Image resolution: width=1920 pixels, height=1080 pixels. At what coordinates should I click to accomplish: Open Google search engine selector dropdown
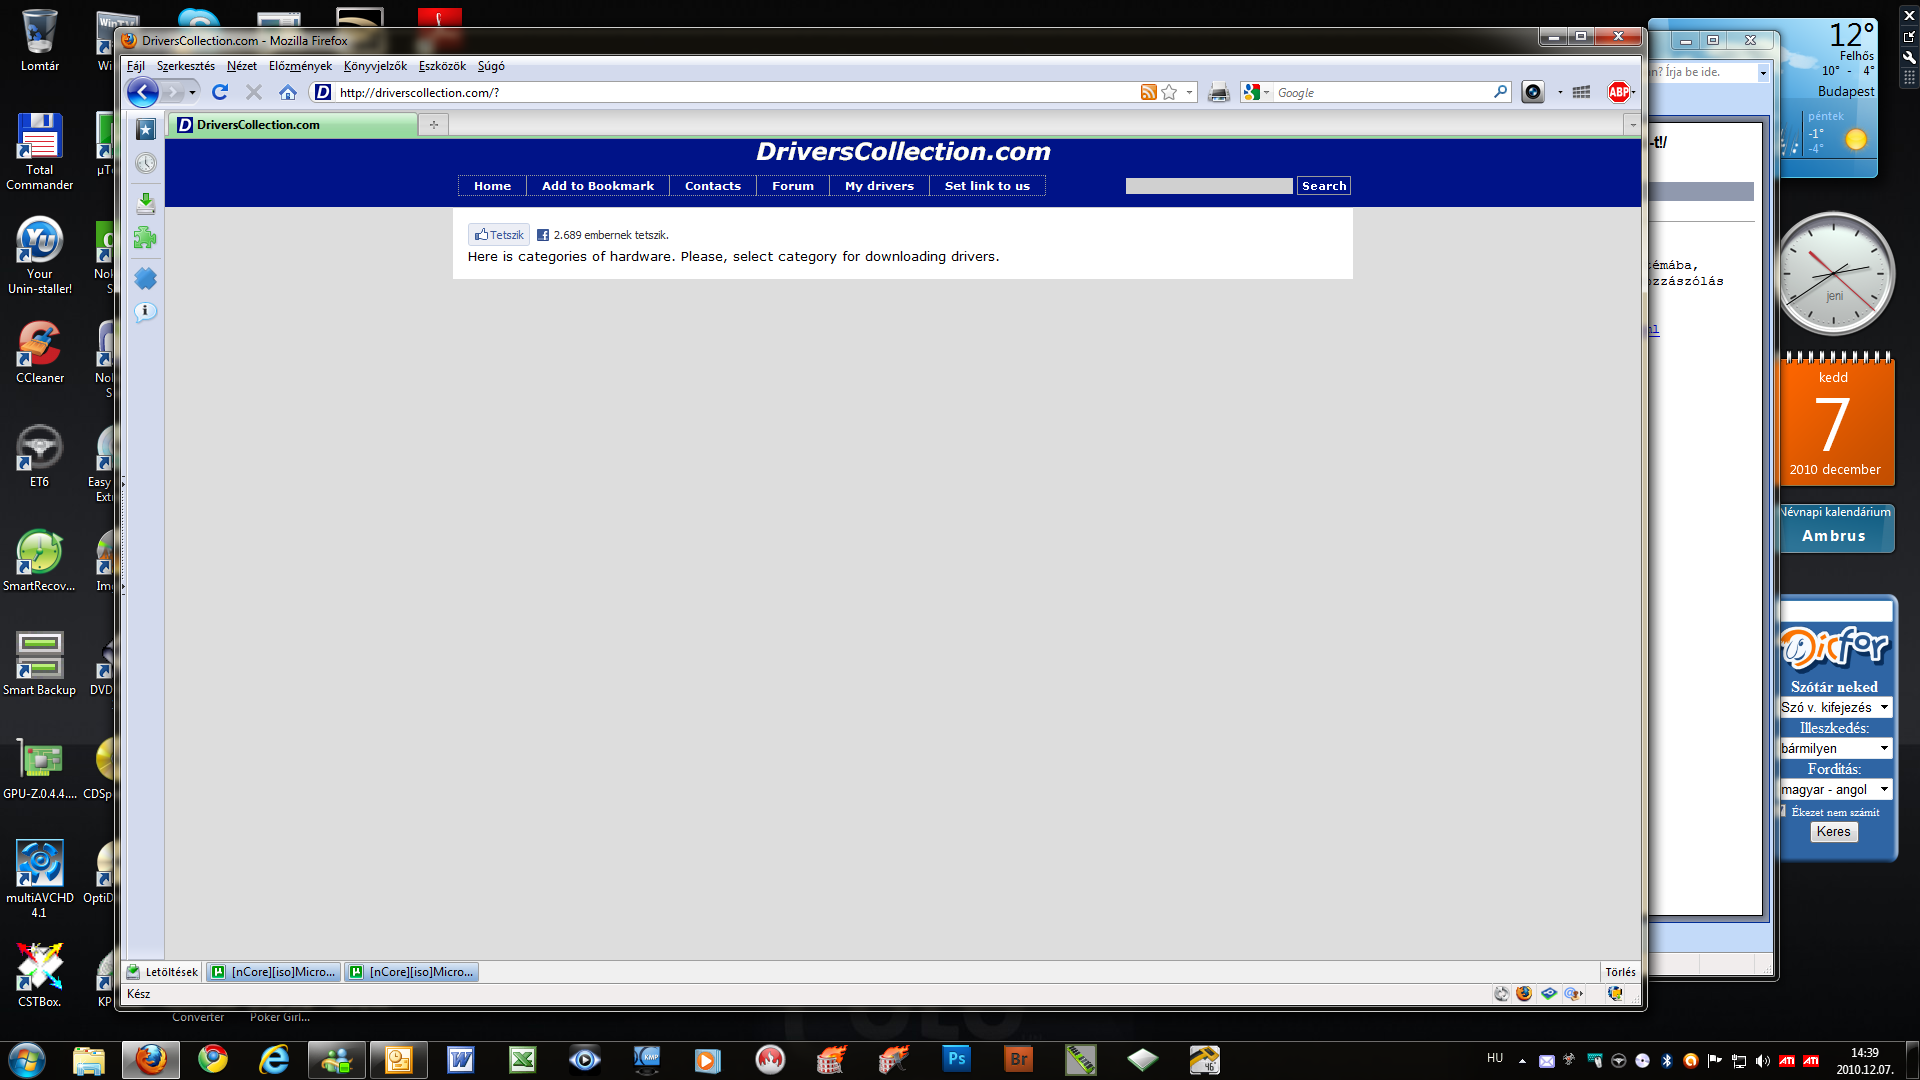[x=1256, y=92]
